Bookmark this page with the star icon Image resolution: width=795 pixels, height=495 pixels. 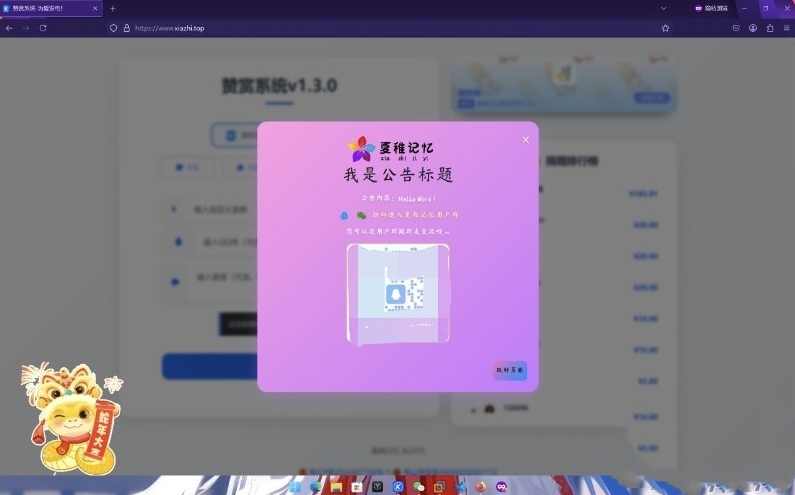pos(665,28)
